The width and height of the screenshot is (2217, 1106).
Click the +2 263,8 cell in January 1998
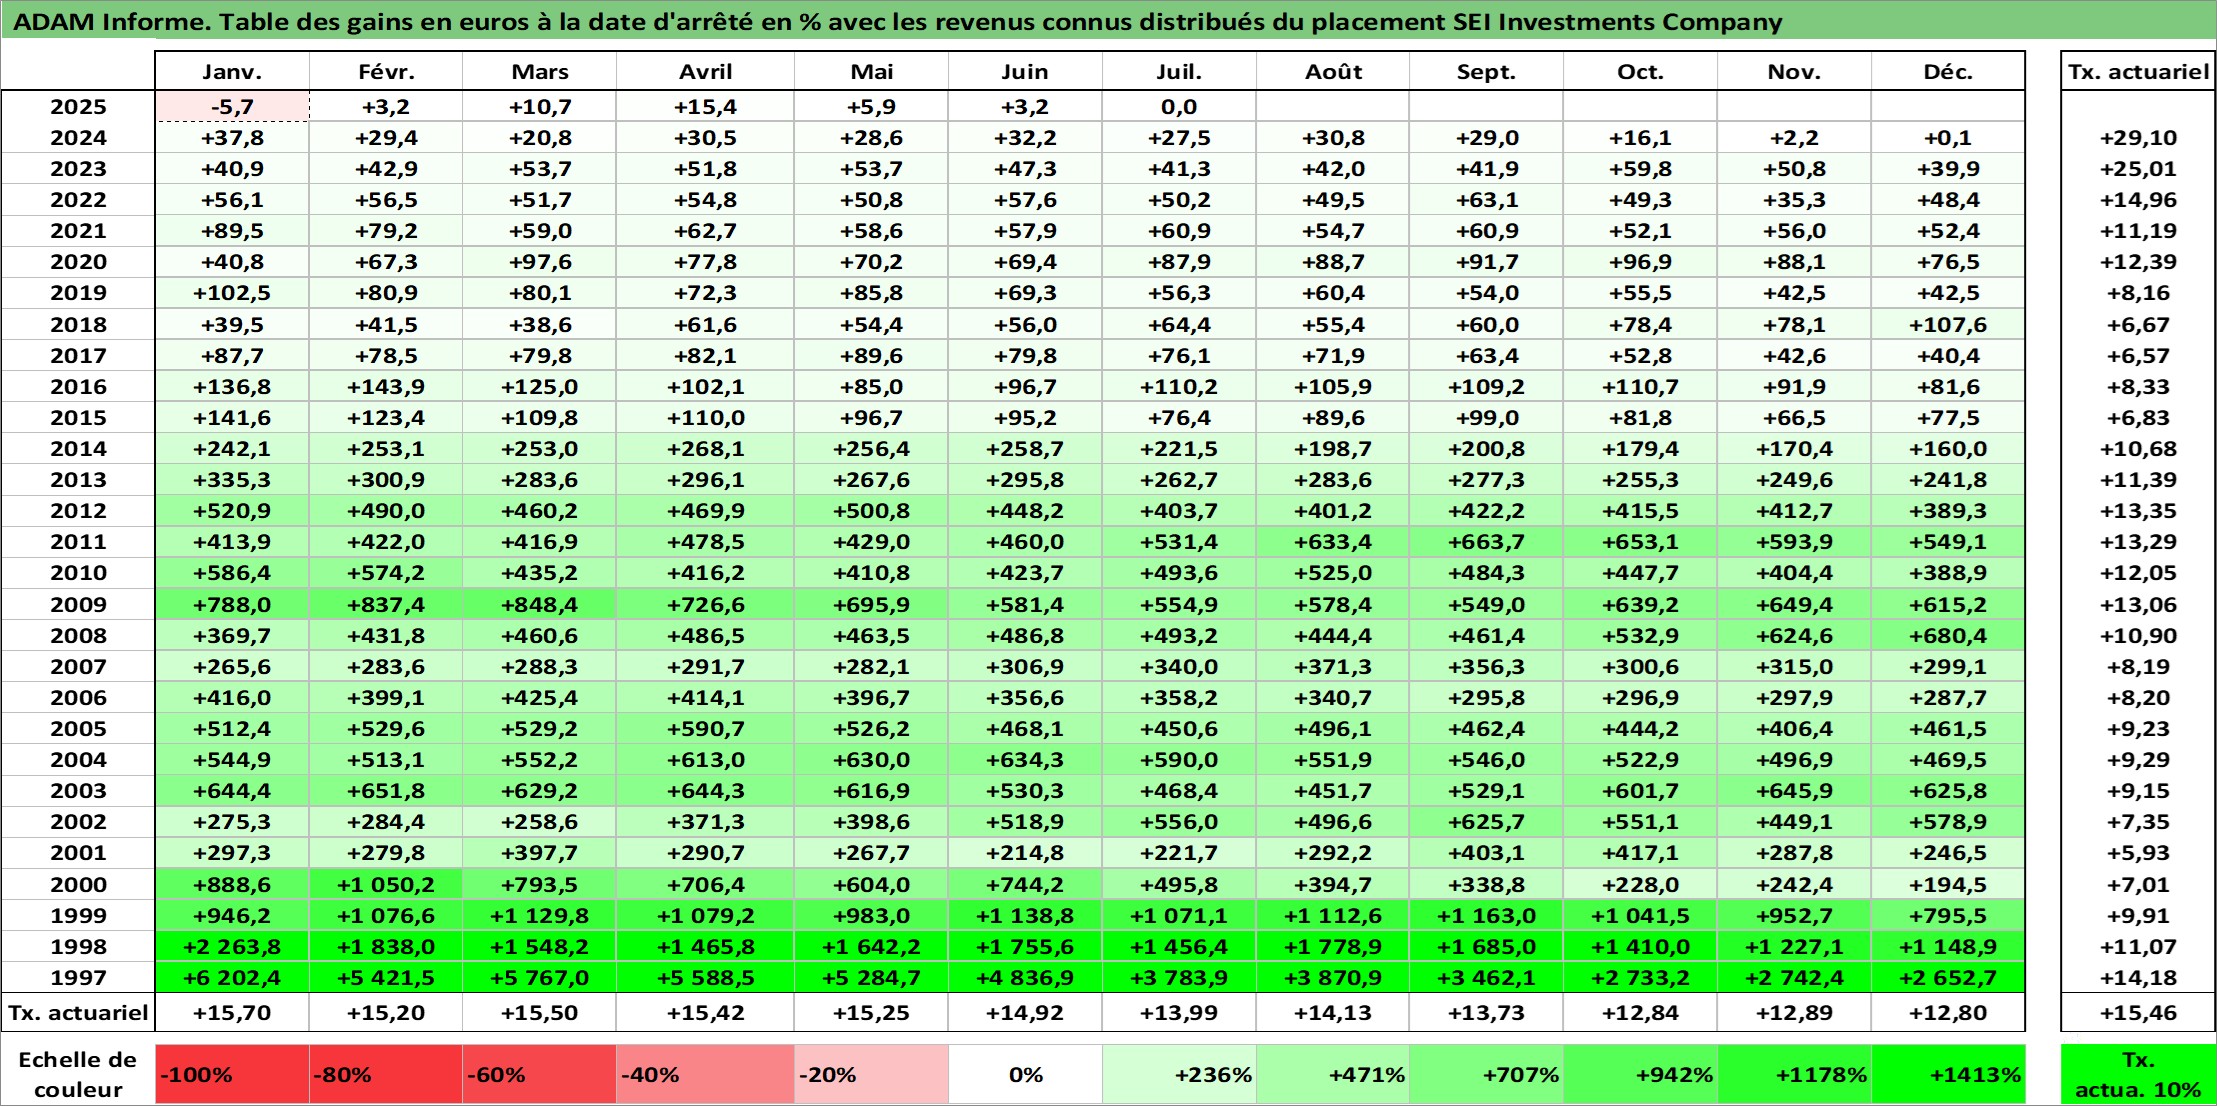tap(232, 947)
